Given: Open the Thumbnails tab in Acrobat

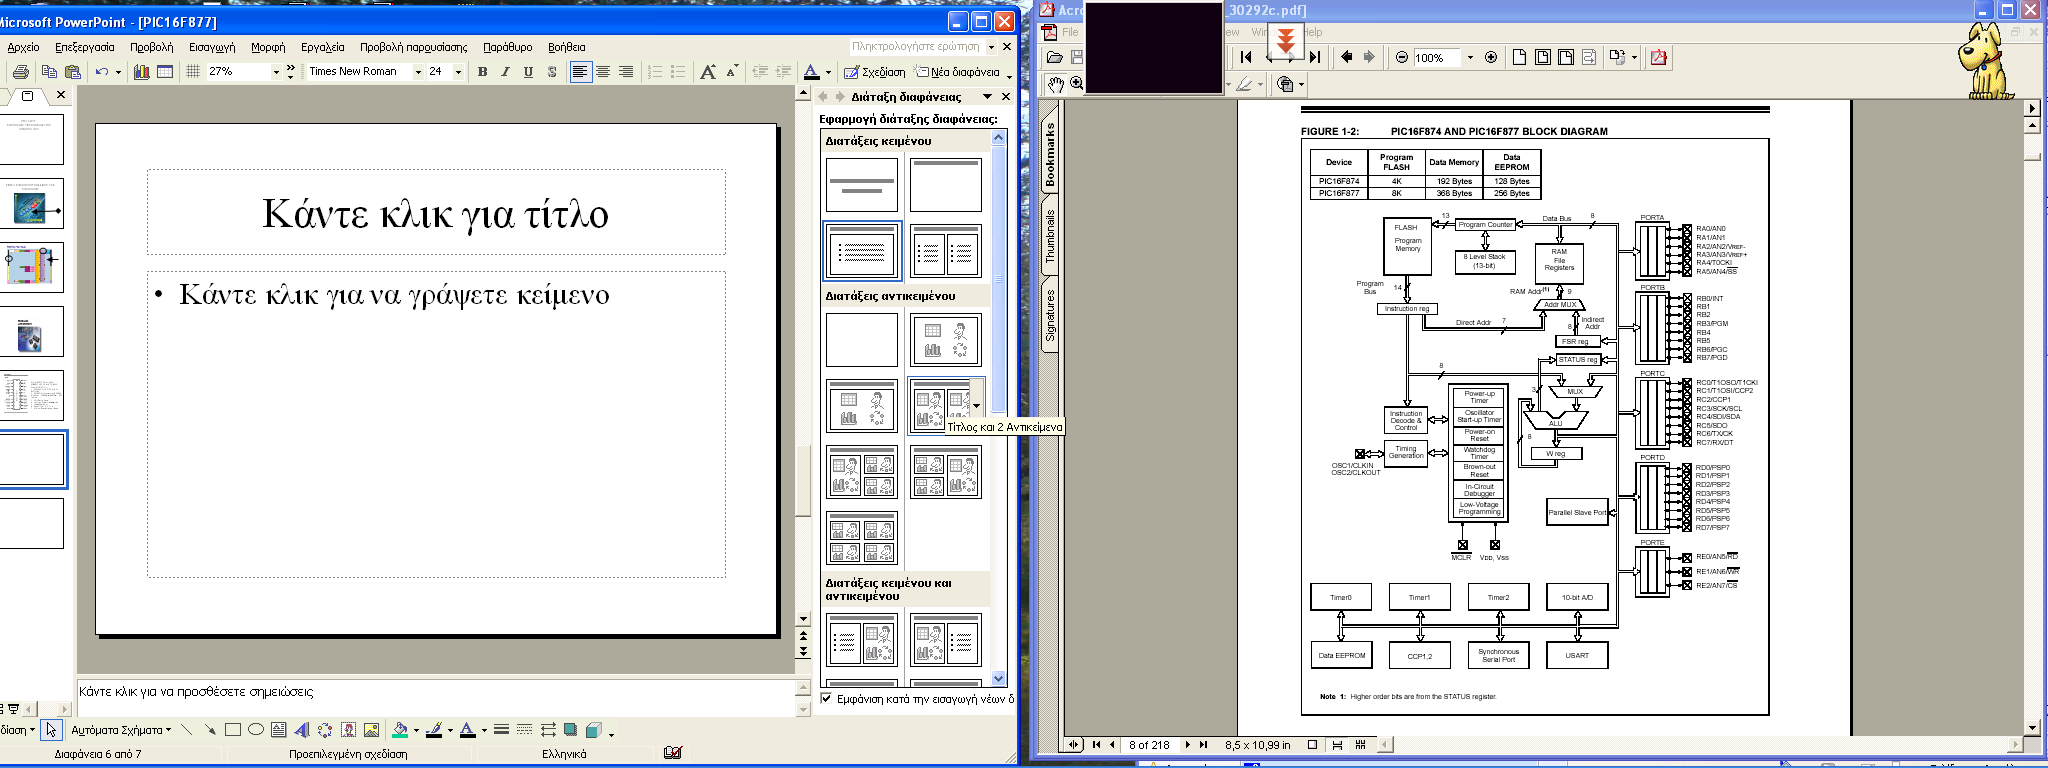Looking at the screenshot, I should pos(1050,236).
